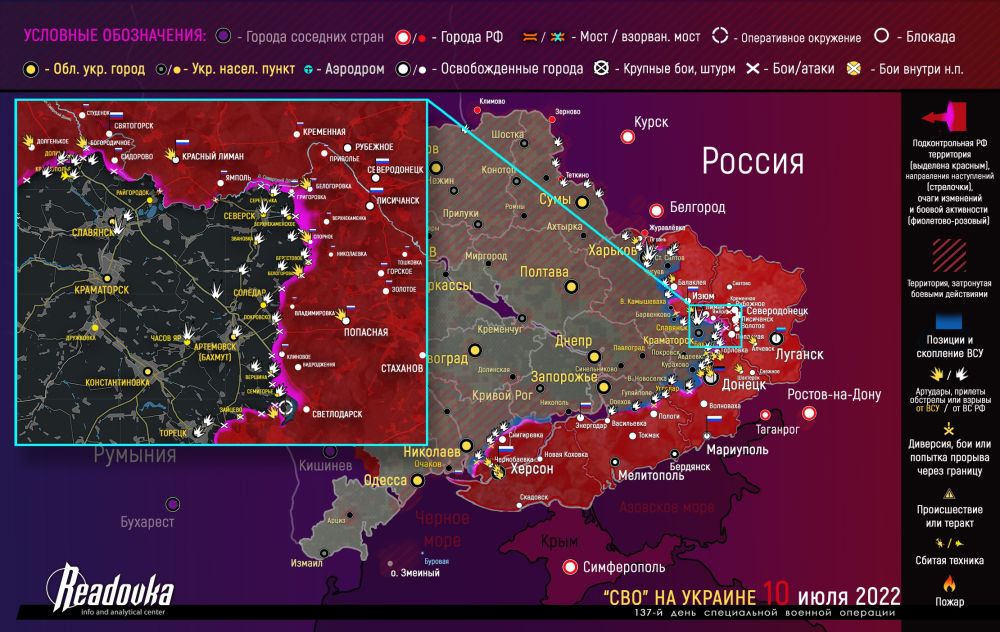Click the warning triangle icon for Происшествие
This screenshot has height=632, width=1000.
coord(948,495)
